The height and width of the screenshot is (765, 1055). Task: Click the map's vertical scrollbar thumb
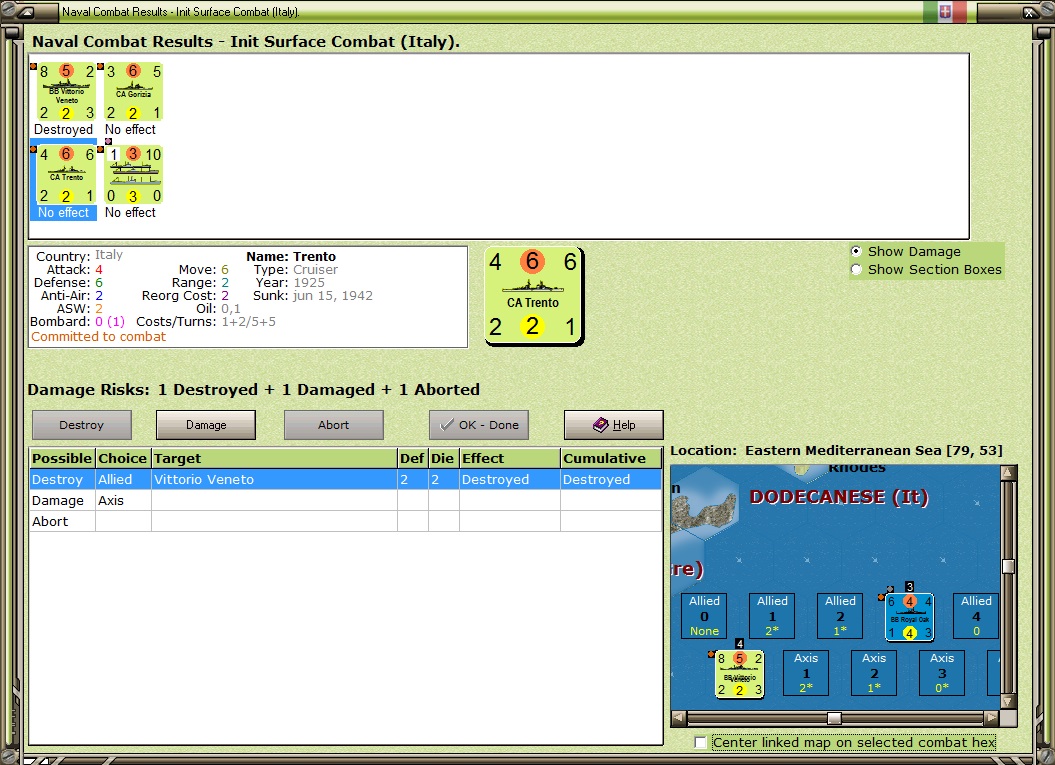[x=1008, y=567]
